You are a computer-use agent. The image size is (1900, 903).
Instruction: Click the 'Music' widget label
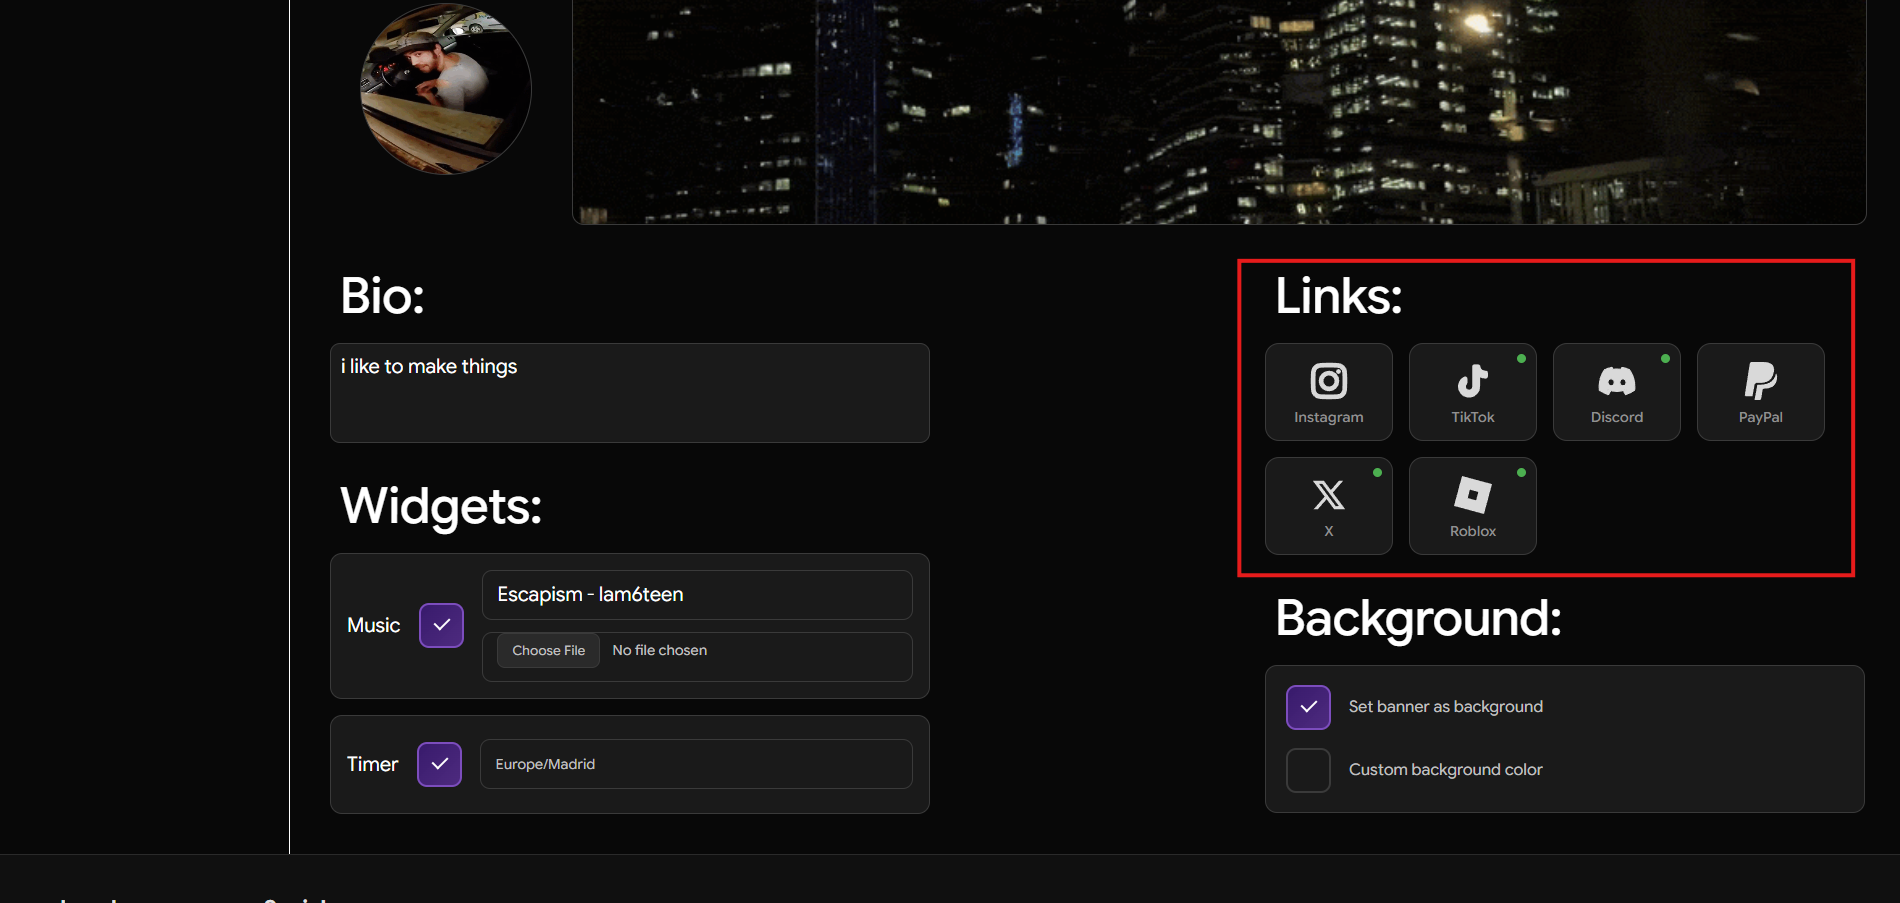pyautogui.click(x=373, y=625)
